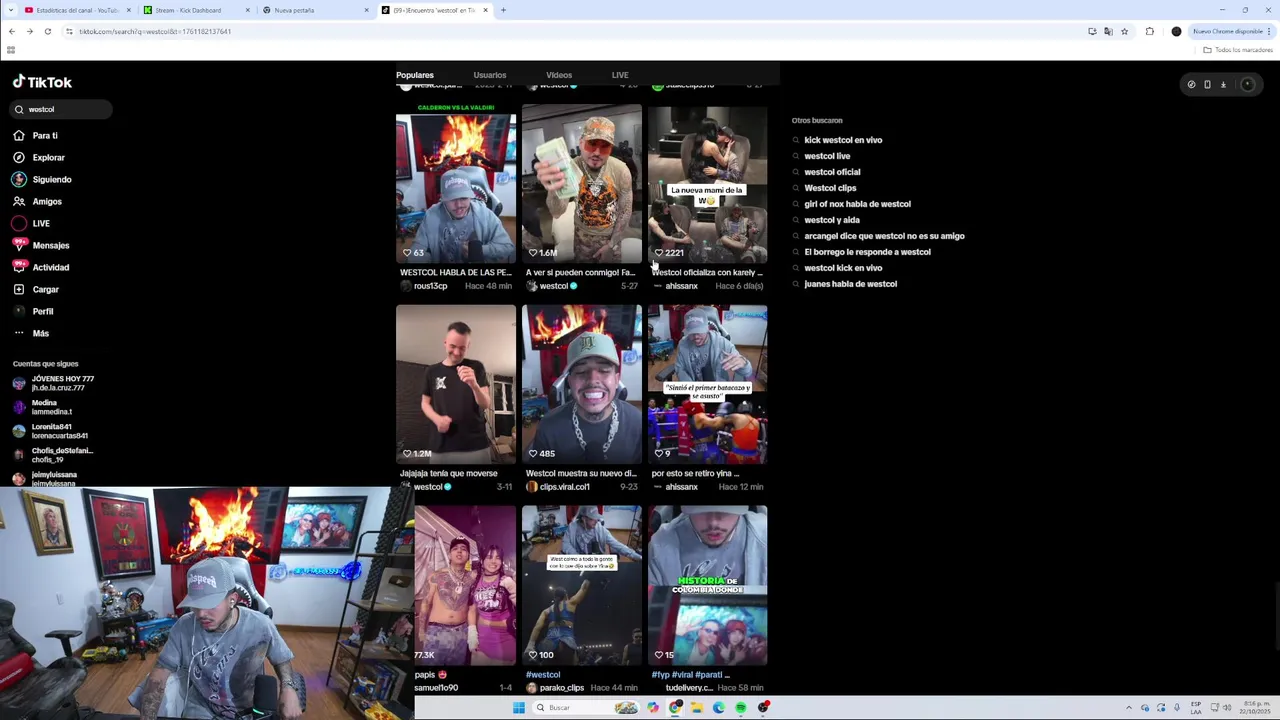Open the '#fyp #viral #parati' video
1280x720 pixels.
[707, 586]
